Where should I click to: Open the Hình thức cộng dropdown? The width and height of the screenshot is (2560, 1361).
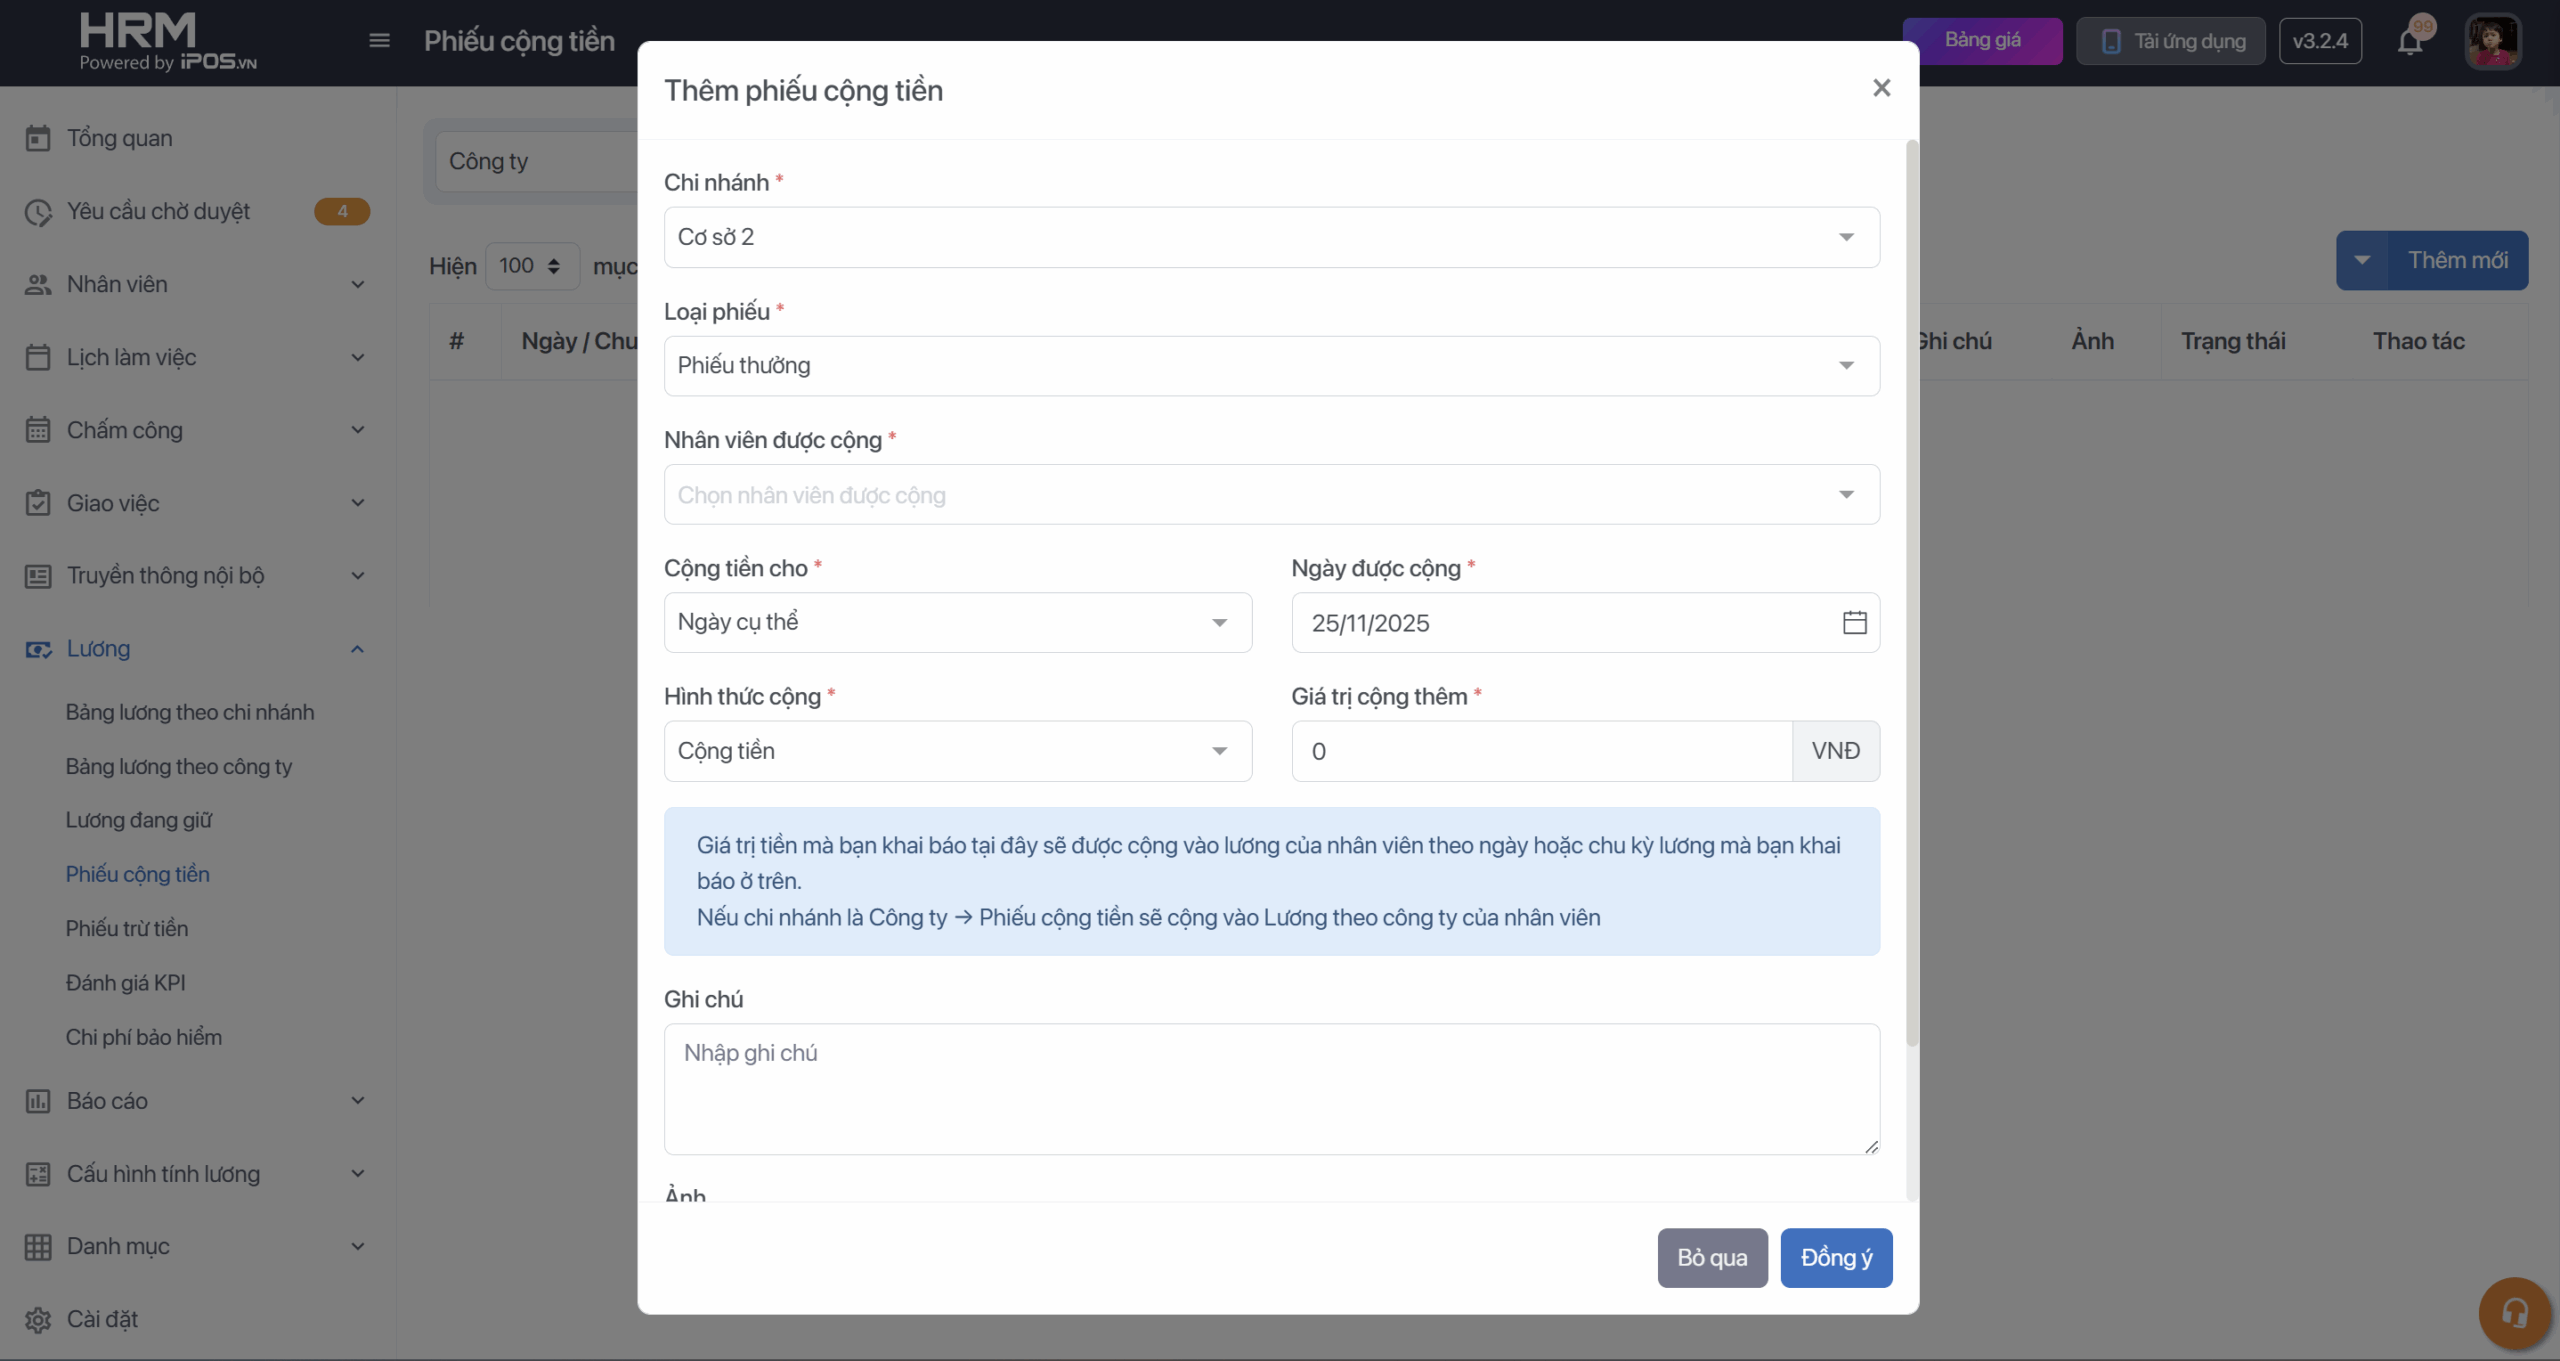click(957, 751)
